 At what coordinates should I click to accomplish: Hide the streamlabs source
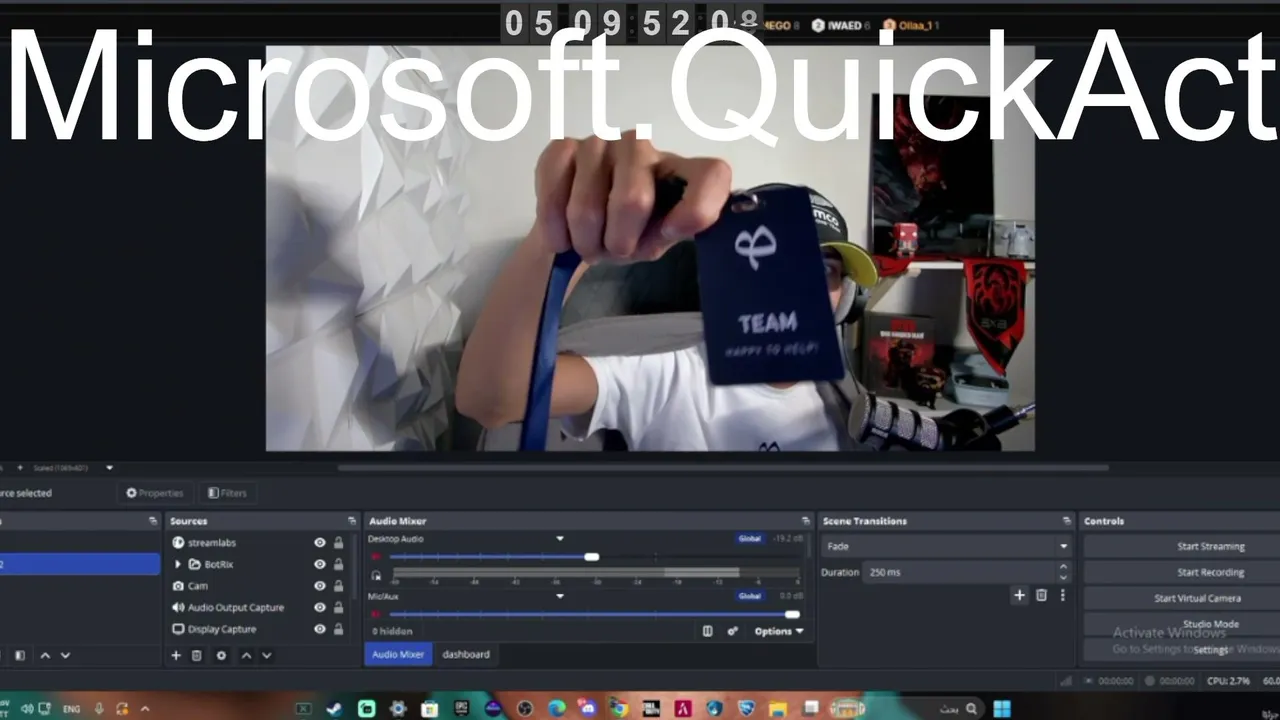(320, 543)
